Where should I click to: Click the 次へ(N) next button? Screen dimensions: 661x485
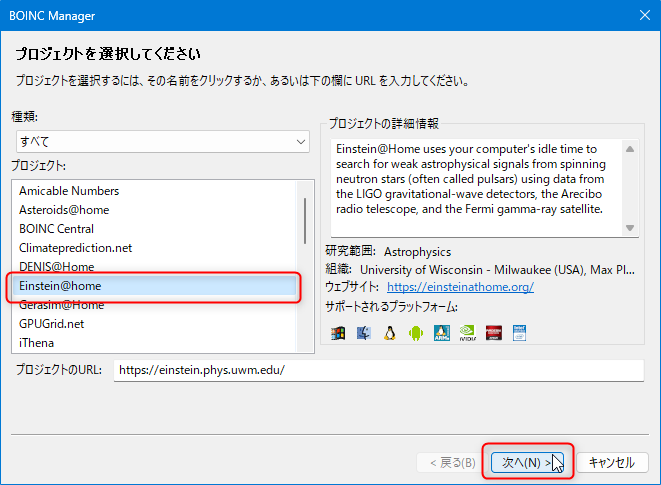(x=527, y=463)
